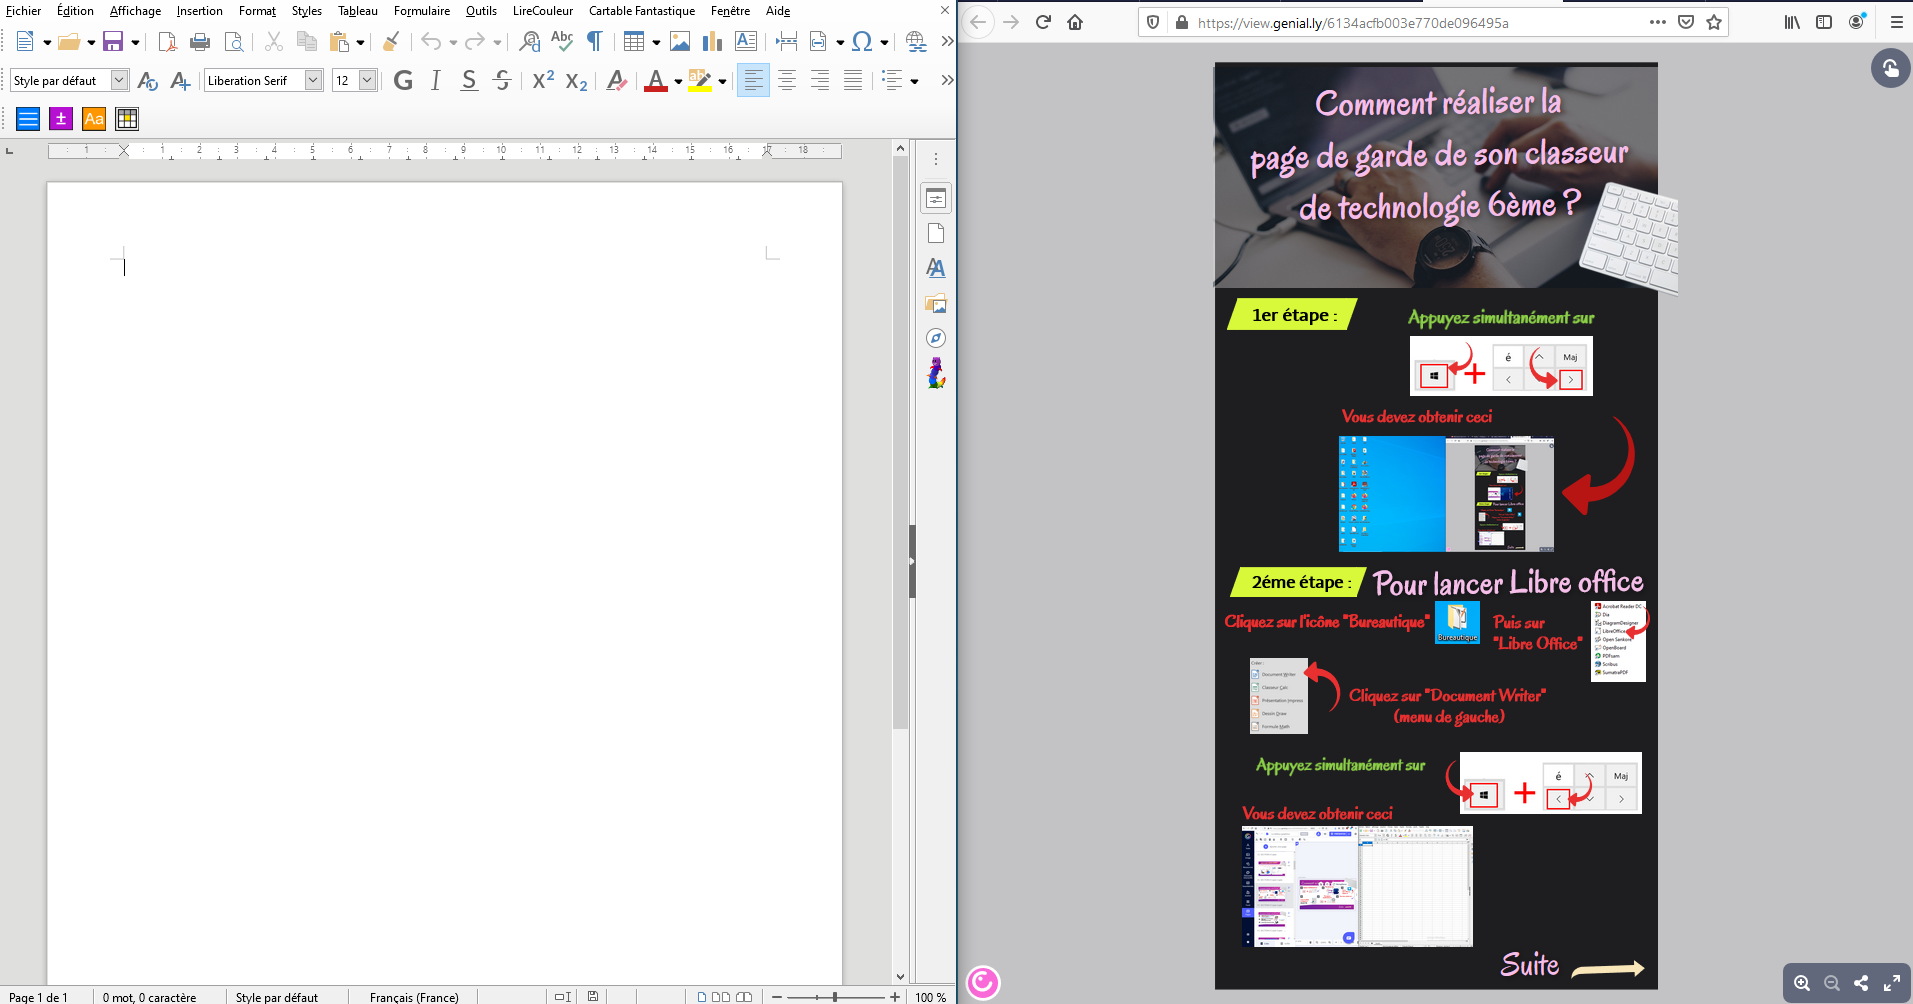This screenshot has height=1004, width=1913.
Task: Click Genially zoom in magnifier
Action: click(x=1802, y=983)
